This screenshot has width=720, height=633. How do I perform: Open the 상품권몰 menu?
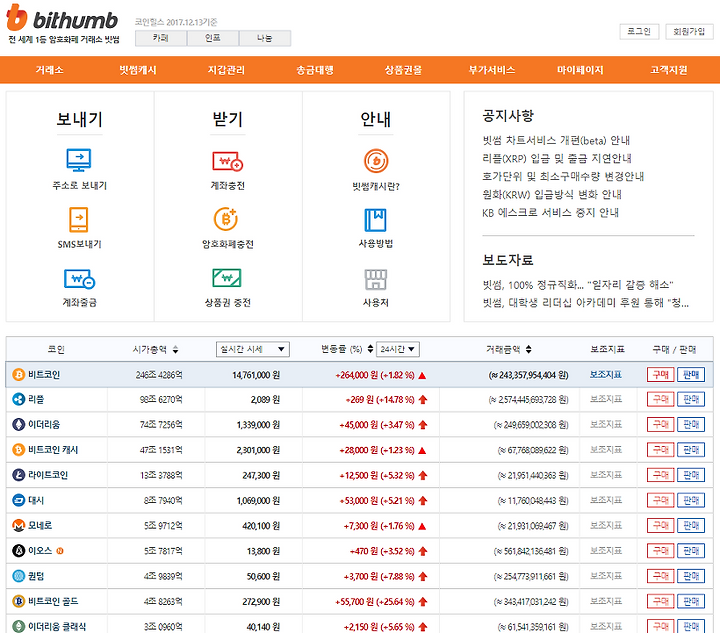coord(403,70)
